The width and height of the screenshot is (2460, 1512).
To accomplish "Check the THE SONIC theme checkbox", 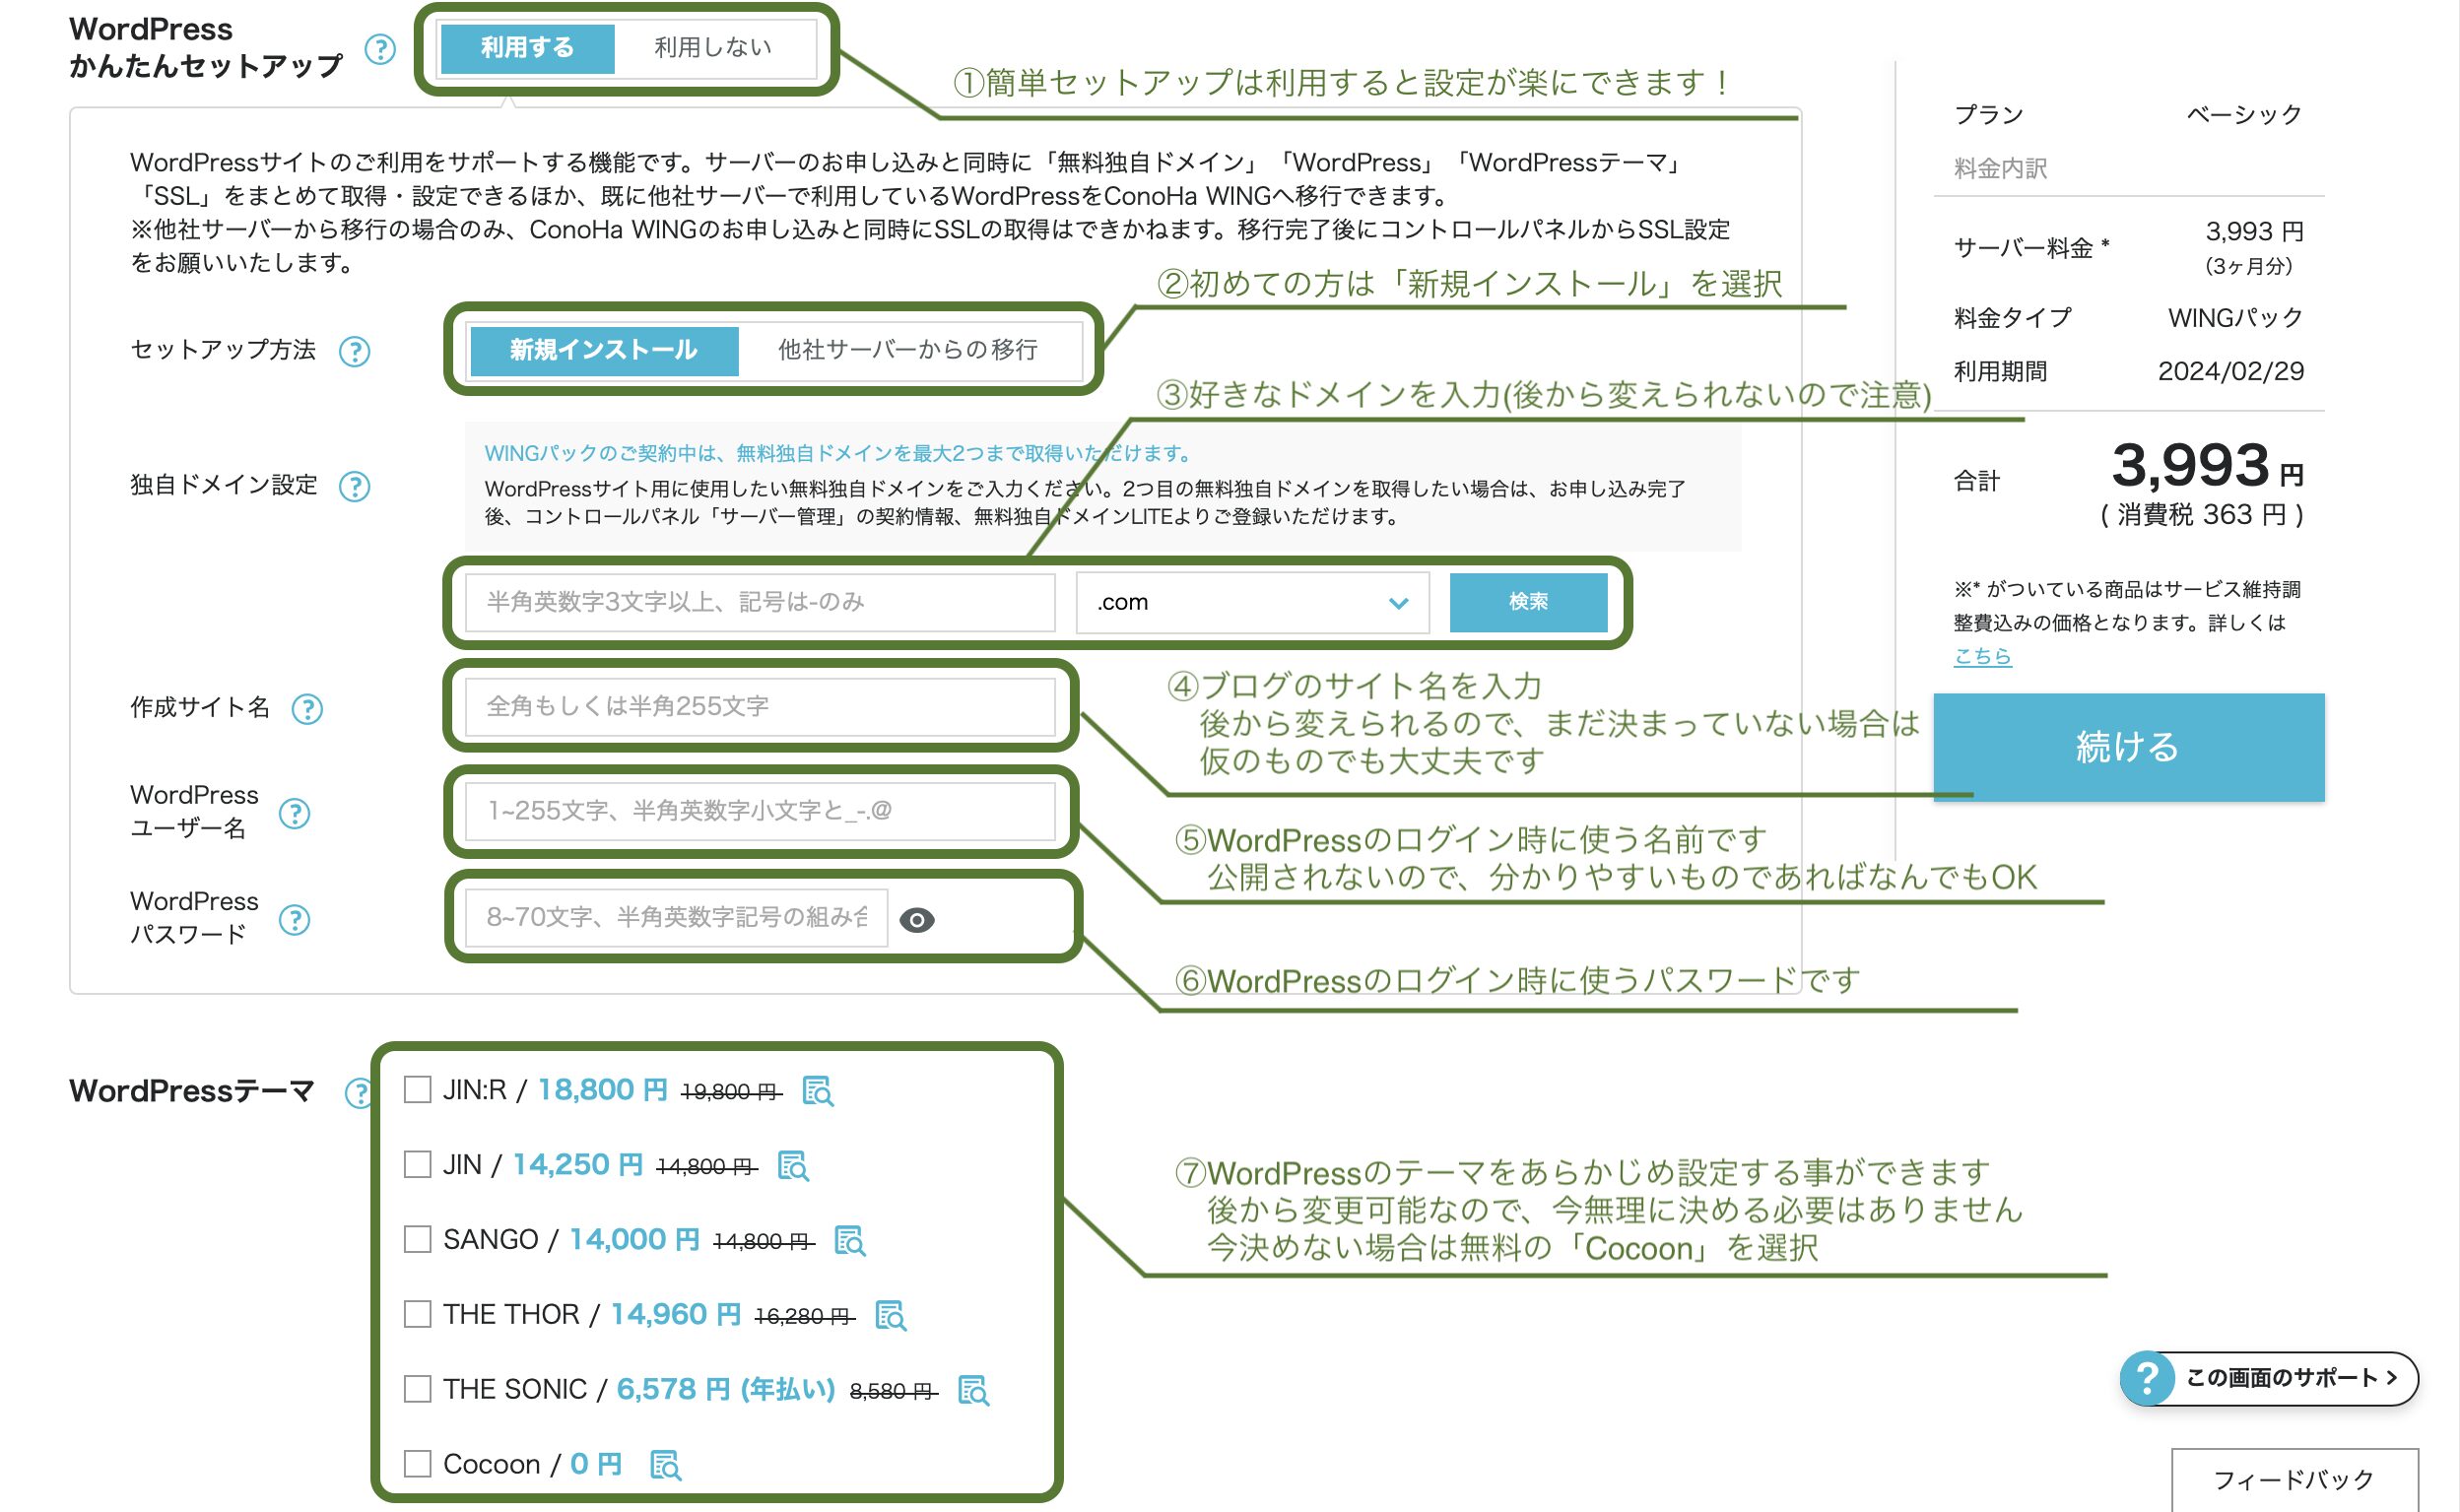I will pos(417,1389).
